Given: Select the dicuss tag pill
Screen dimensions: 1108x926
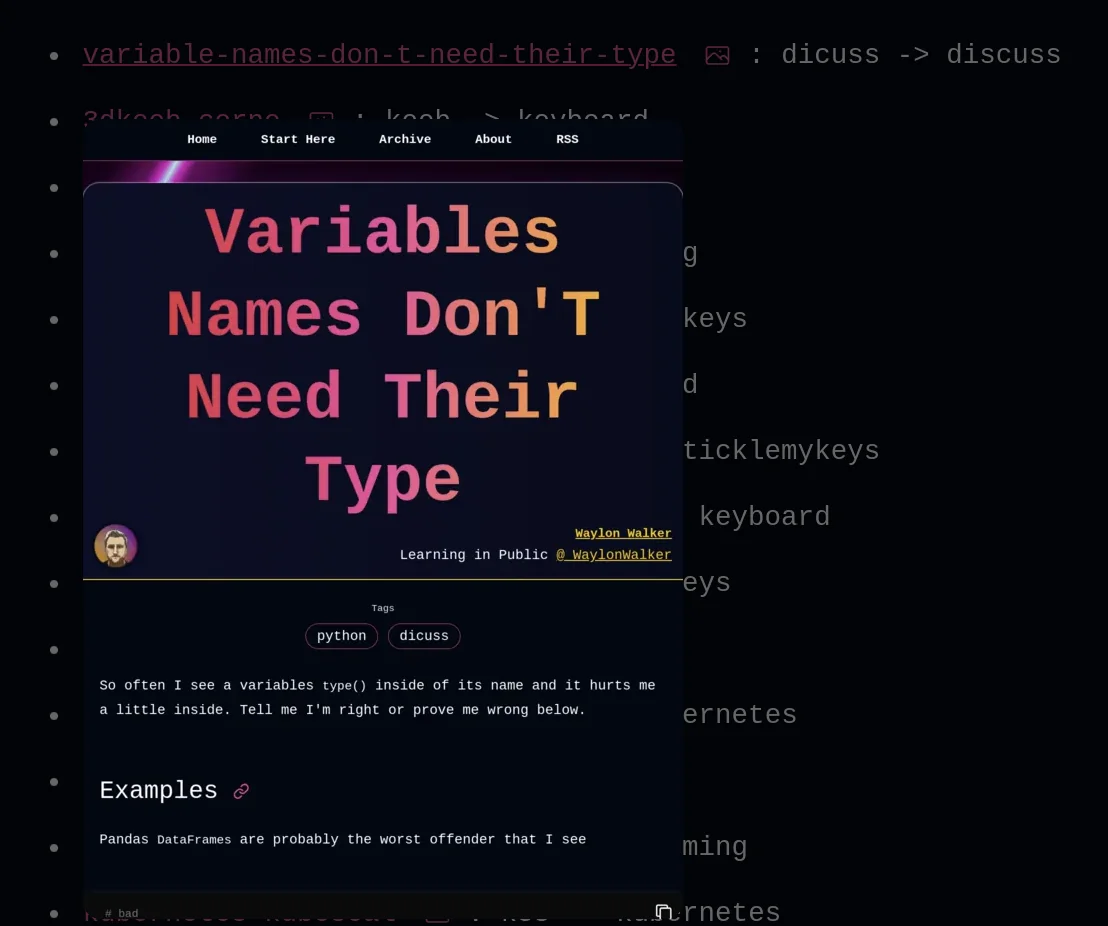Looking at the screenshot, I should (x=424, y=636).
